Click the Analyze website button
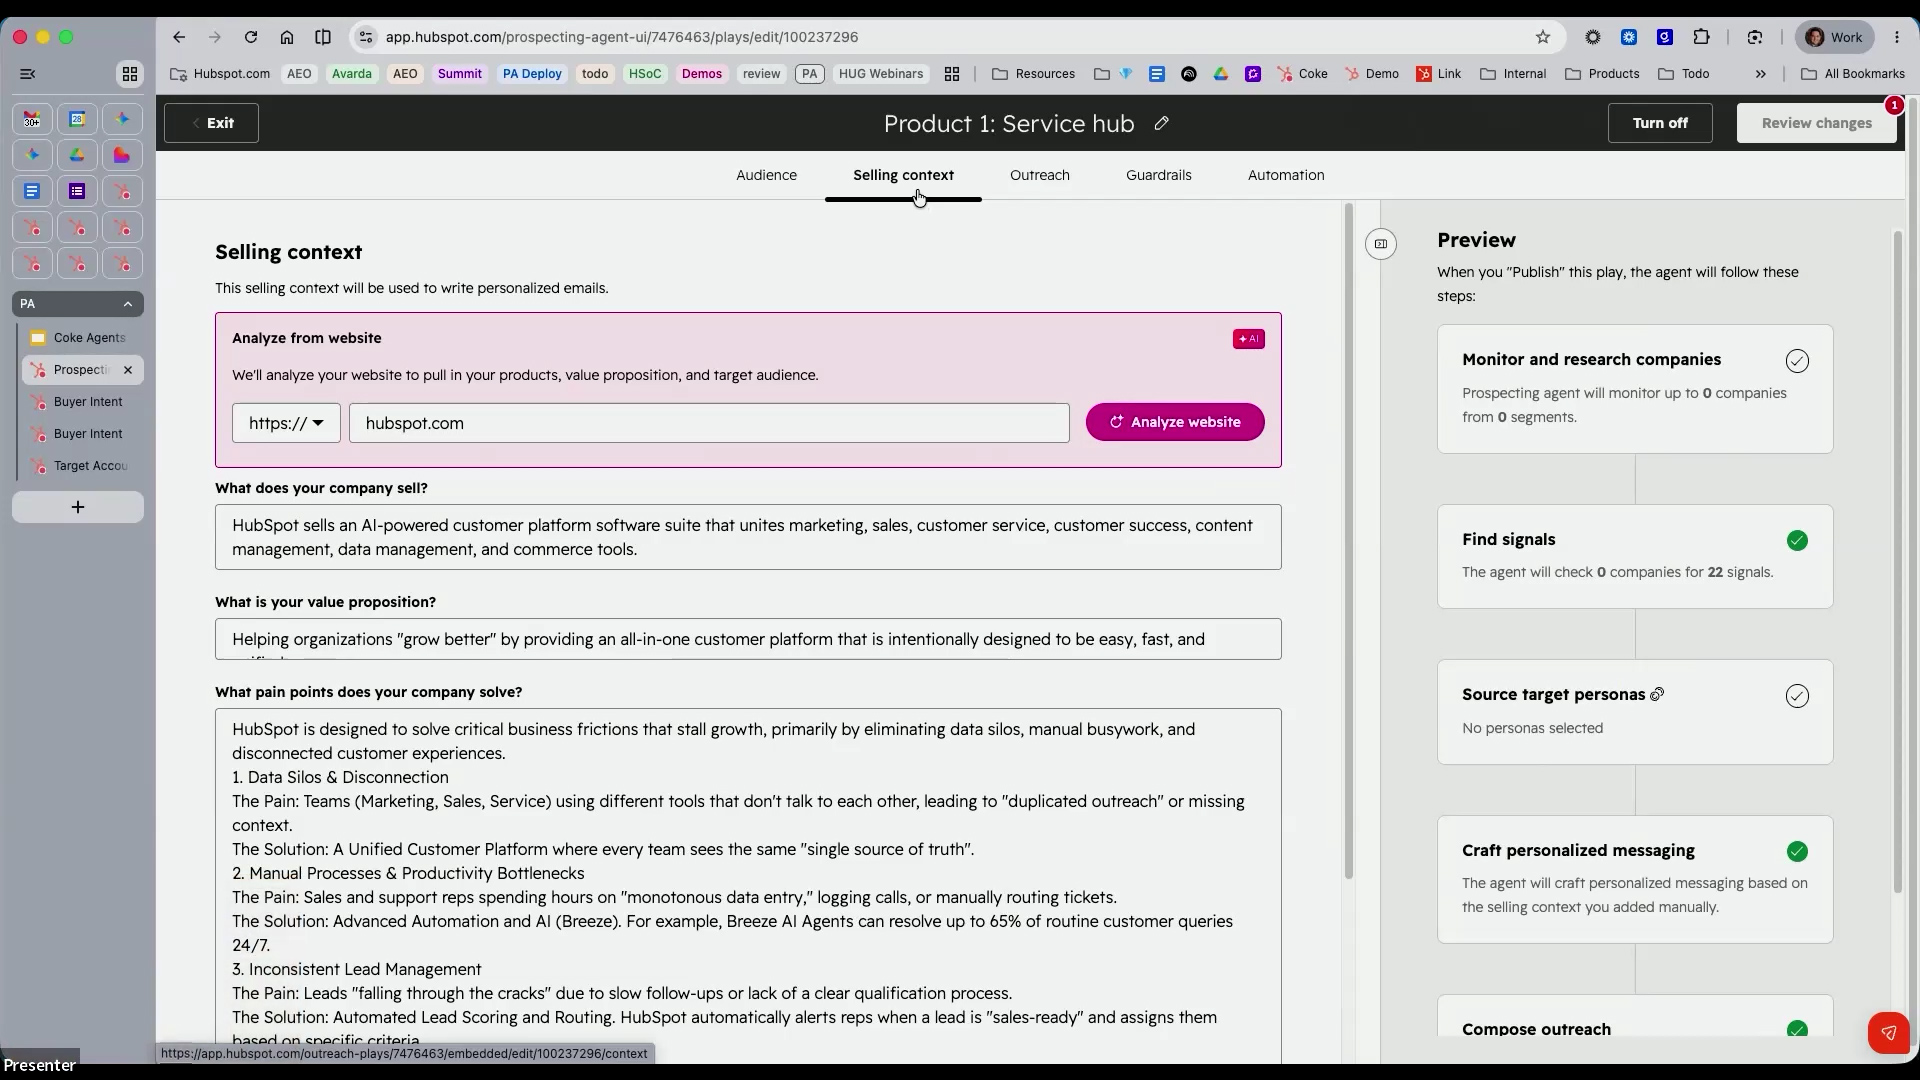The width and height of the screenshot is (1920, 1080). pos(1175,422)
